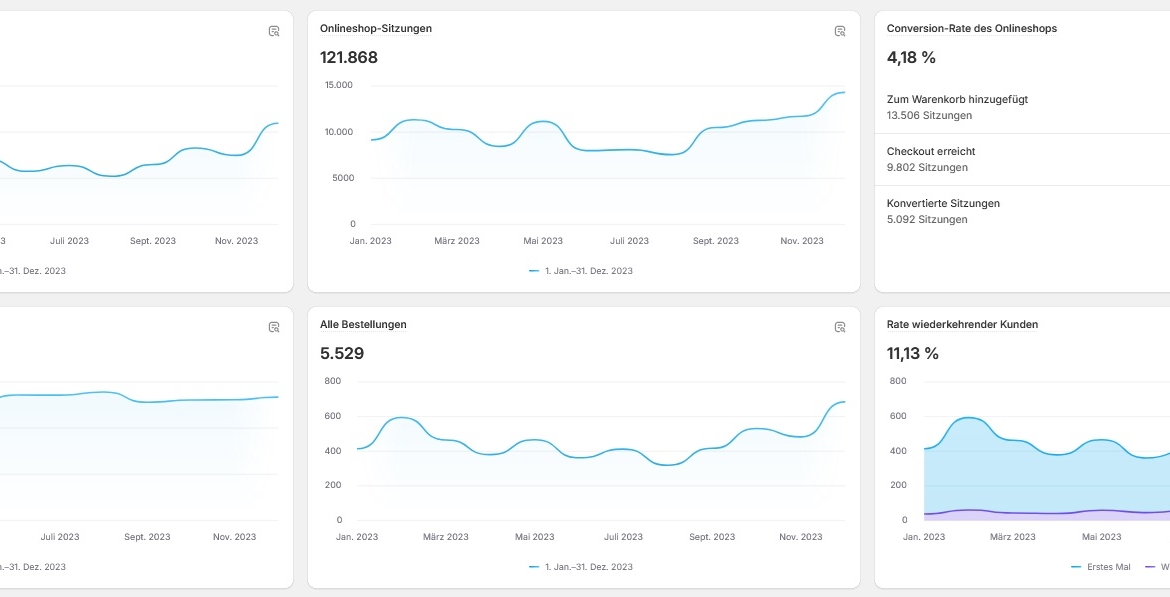Screen dimensions: 1170x597
Task: Click Mai 2023 on the Rate wiederkehrender Kunden axis
Action: [x=1101, y=537]
